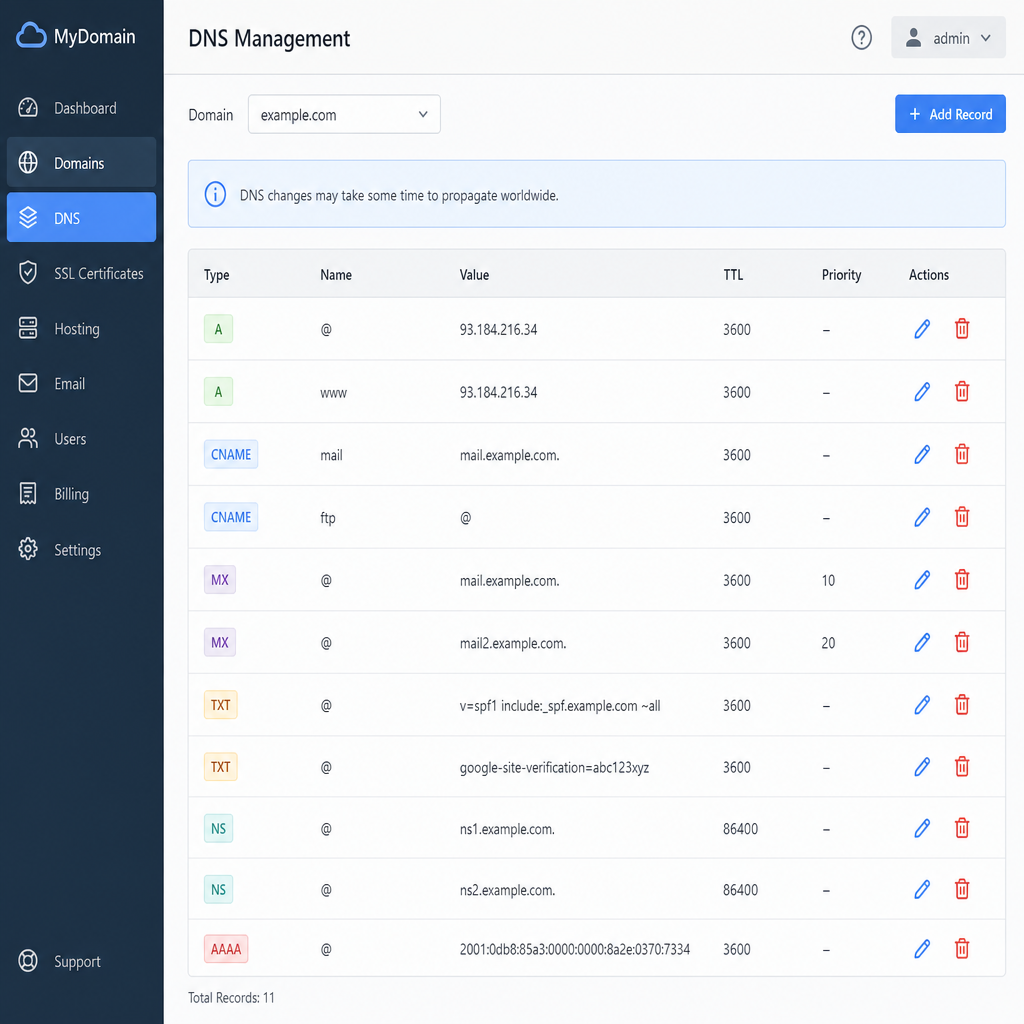Click the DNS Management page title
This screenshot has width=1024, height=1024.
(x=269, y=39)
